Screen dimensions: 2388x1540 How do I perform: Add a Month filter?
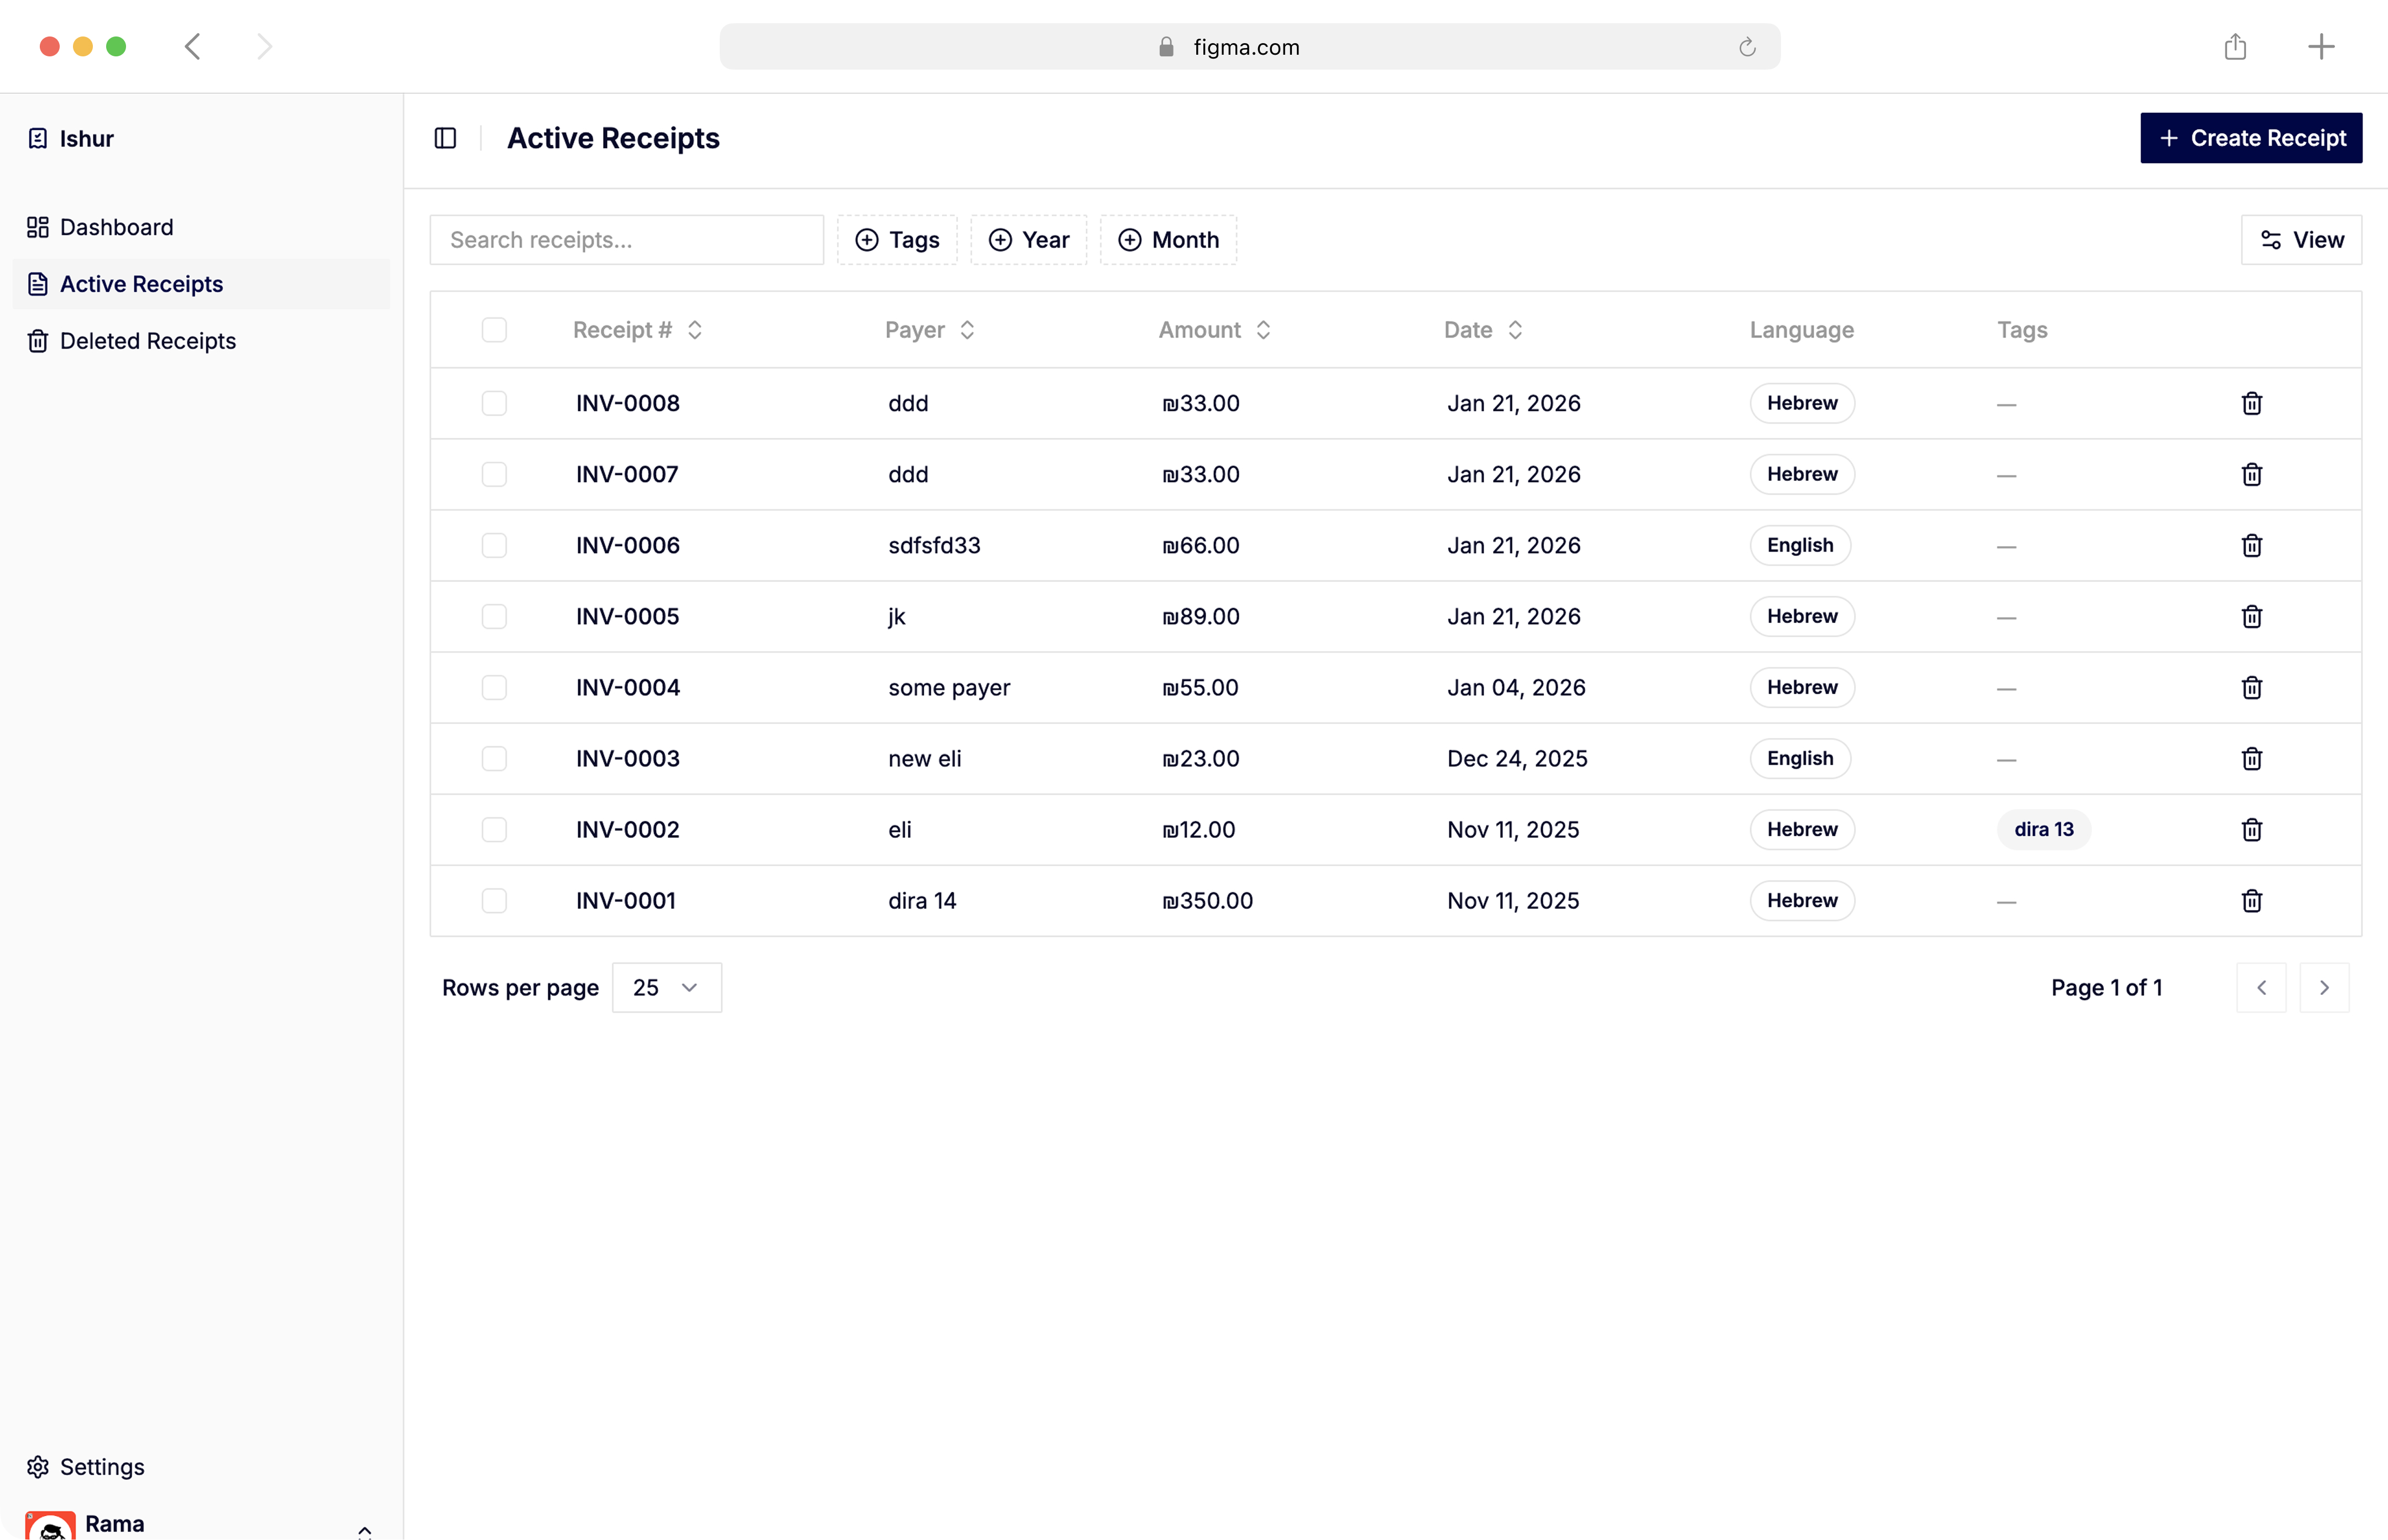[1168, 239]
